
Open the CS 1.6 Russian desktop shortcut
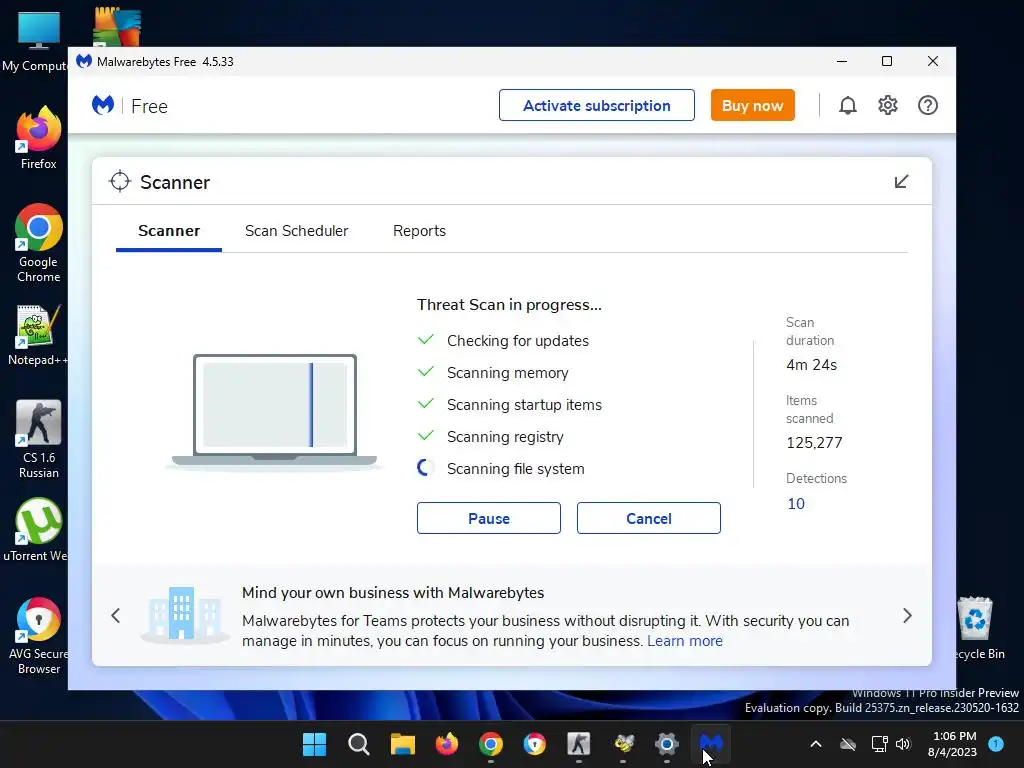39,440
